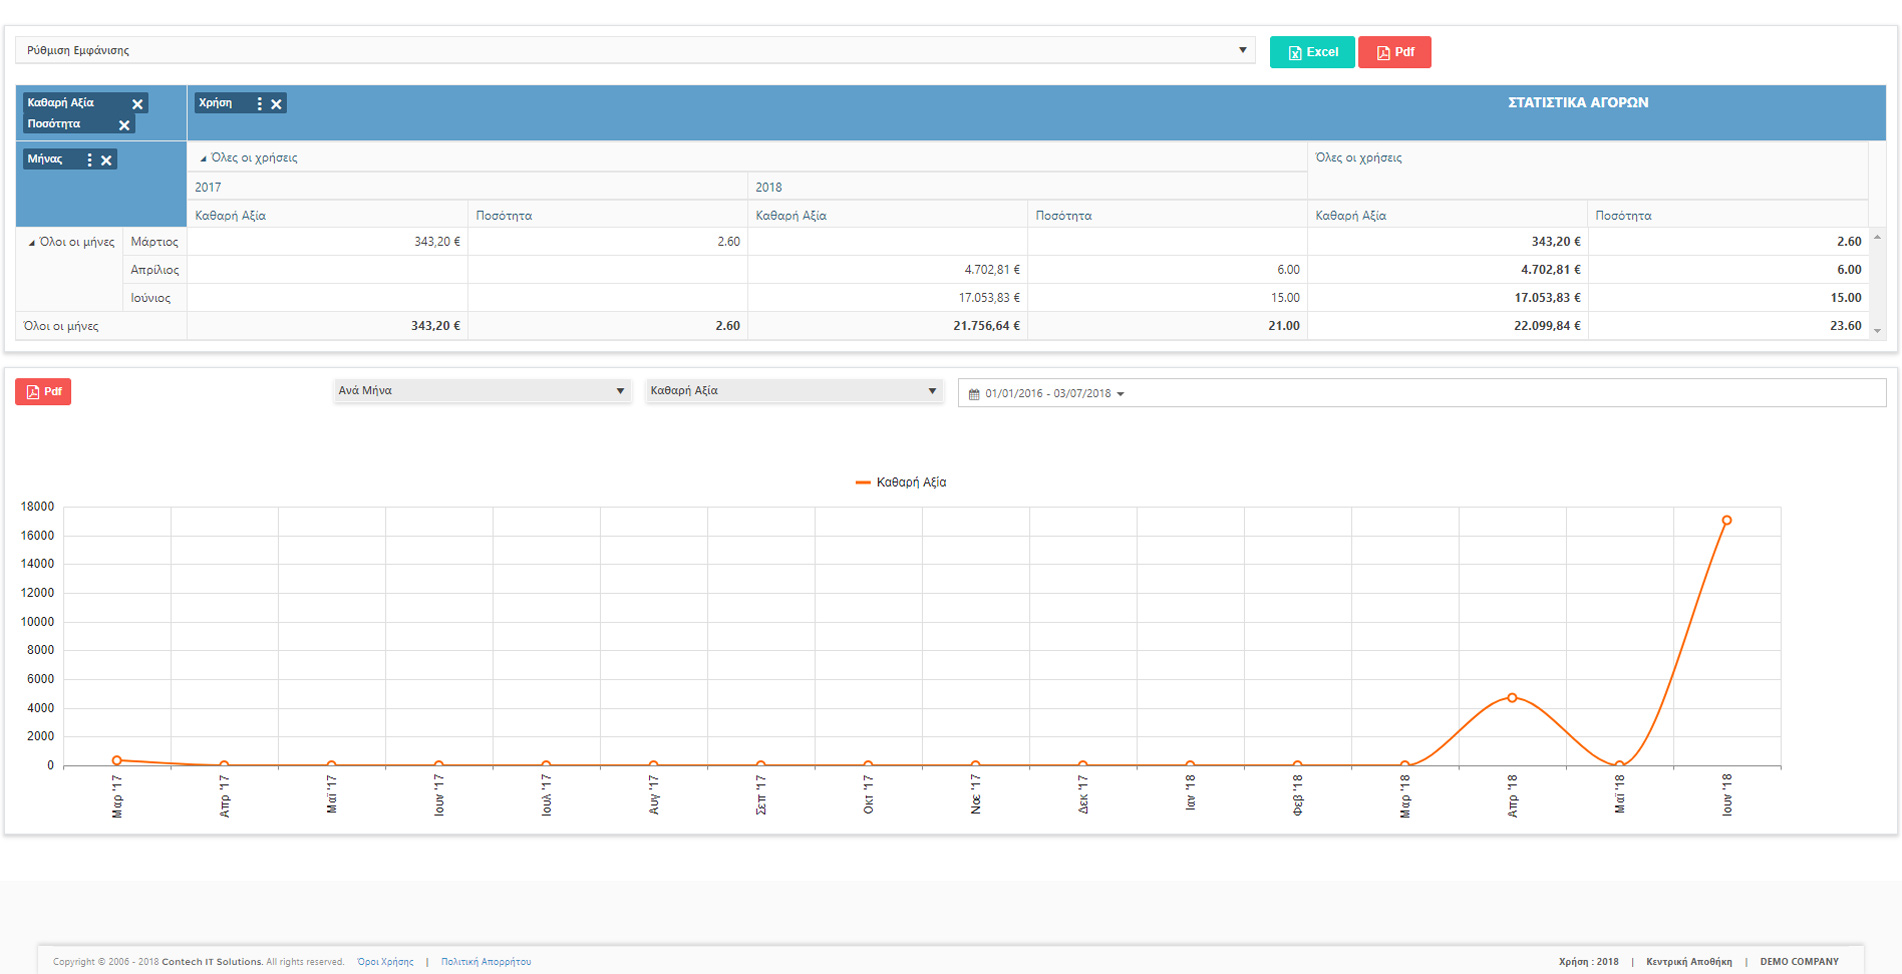Image resolution: width=1902 pixels, height=974 pixels.
Task: Click the Απρ '18 data point on chart
Action: click(1512, 698)
